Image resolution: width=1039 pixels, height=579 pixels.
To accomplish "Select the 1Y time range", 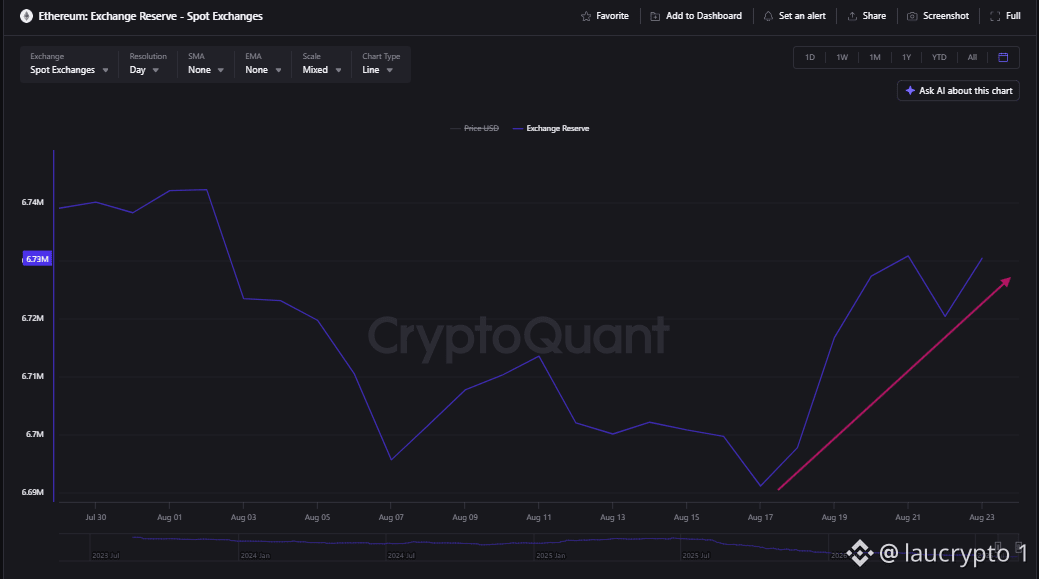I will (906, 58).
